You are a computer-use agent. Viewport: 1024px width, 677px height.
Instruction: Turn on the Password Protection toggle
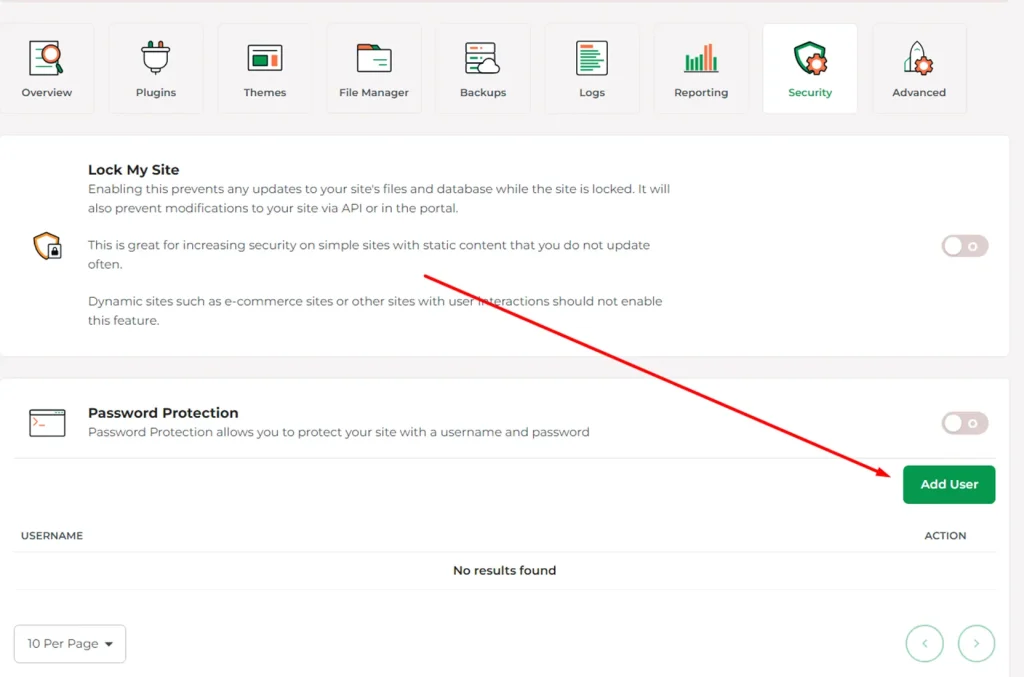[x=965, y=423]
